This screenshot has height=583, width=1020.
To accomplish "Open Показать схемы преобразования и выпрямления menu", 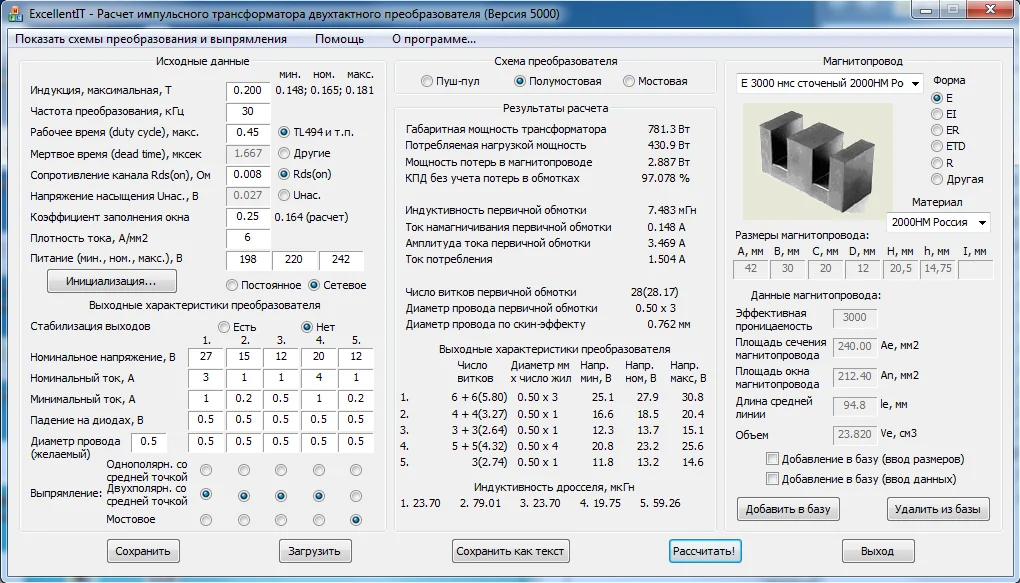I will 151,39.
